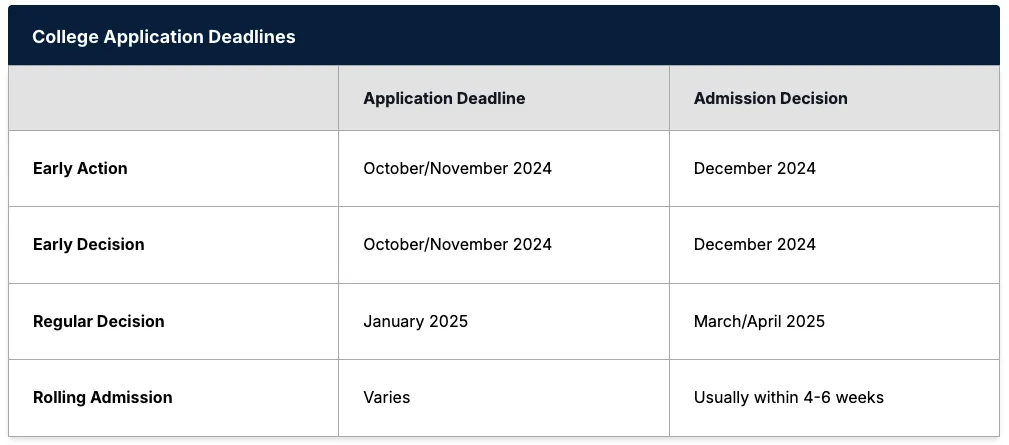Click the Usually within 4-6 weeks cell
This screenshot has height=445, width=1009.
[788, 397]
